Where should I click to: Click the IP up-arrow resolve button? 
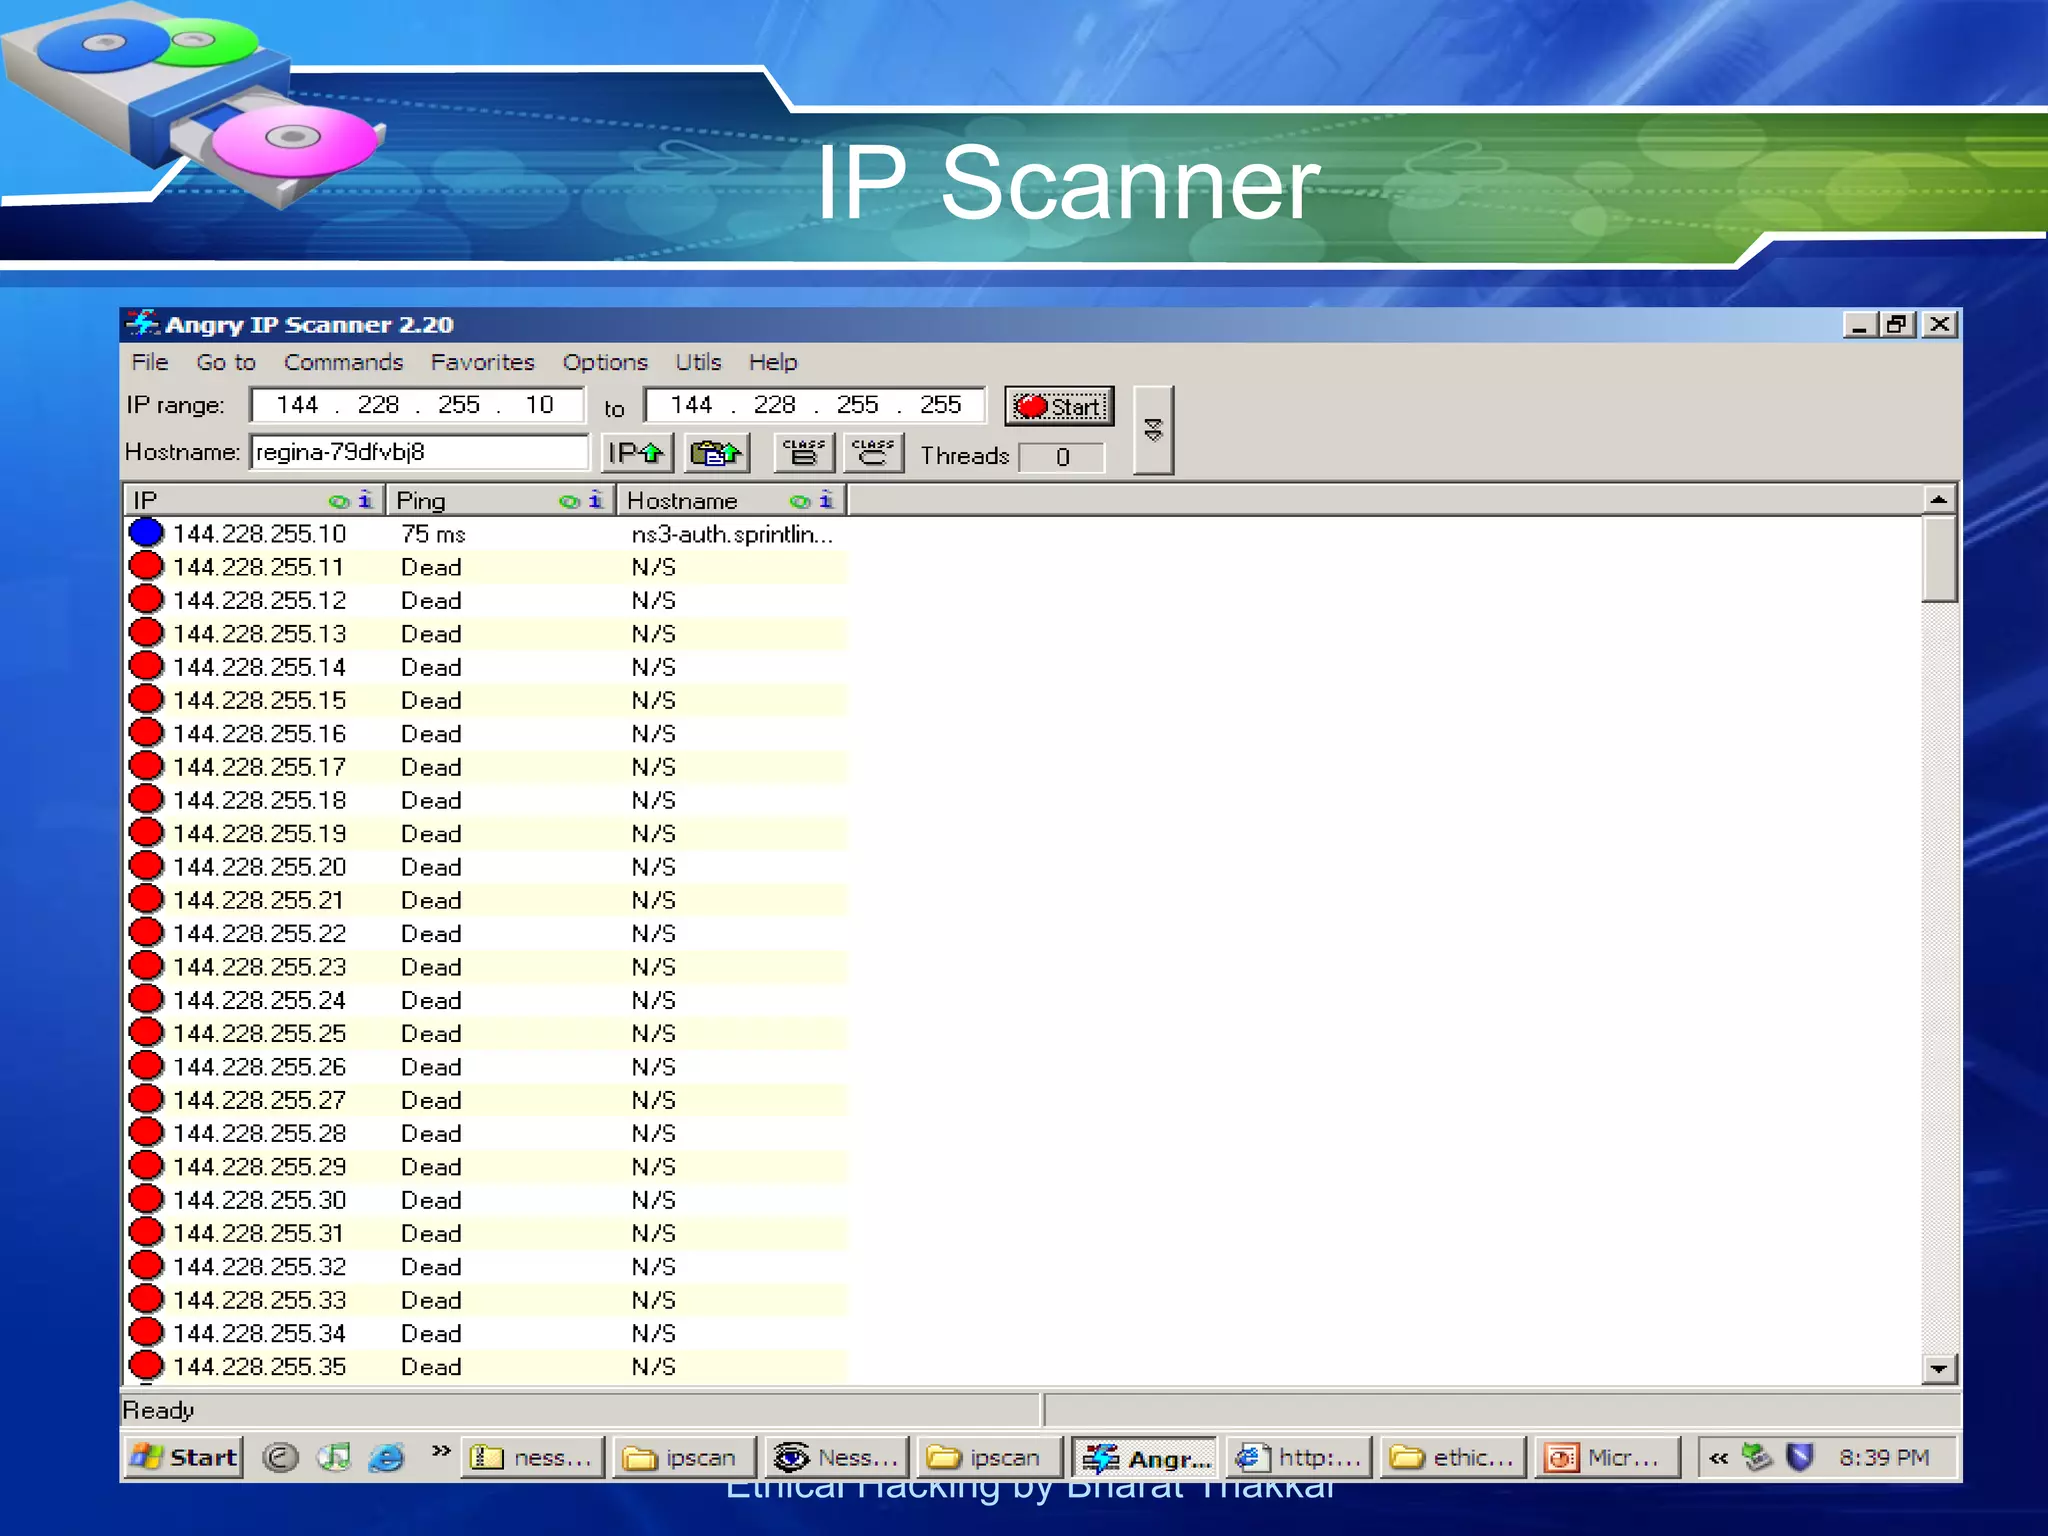click(x=636, y=453)
